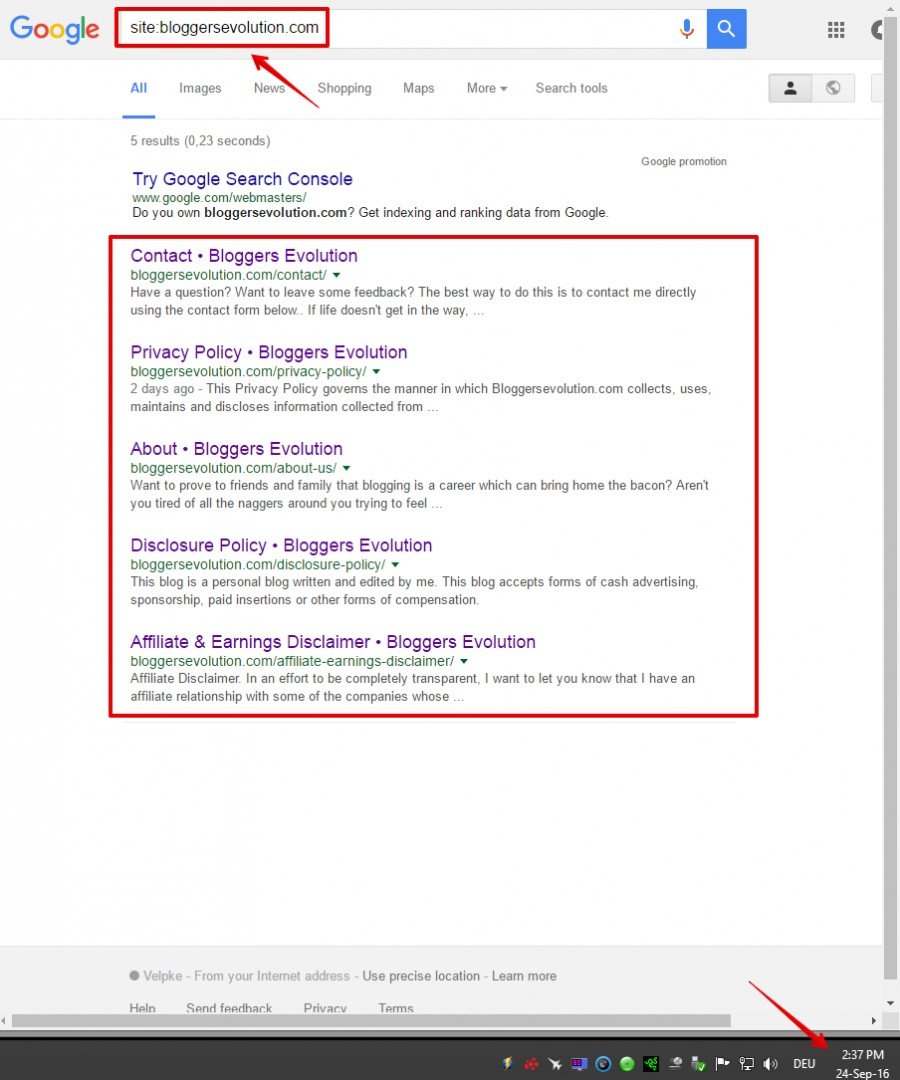Expand arrow beside the affiliate-earnings-disclaimer URL
The width and height of the screenshot is (900, 1080).
[x=464, y=661]
